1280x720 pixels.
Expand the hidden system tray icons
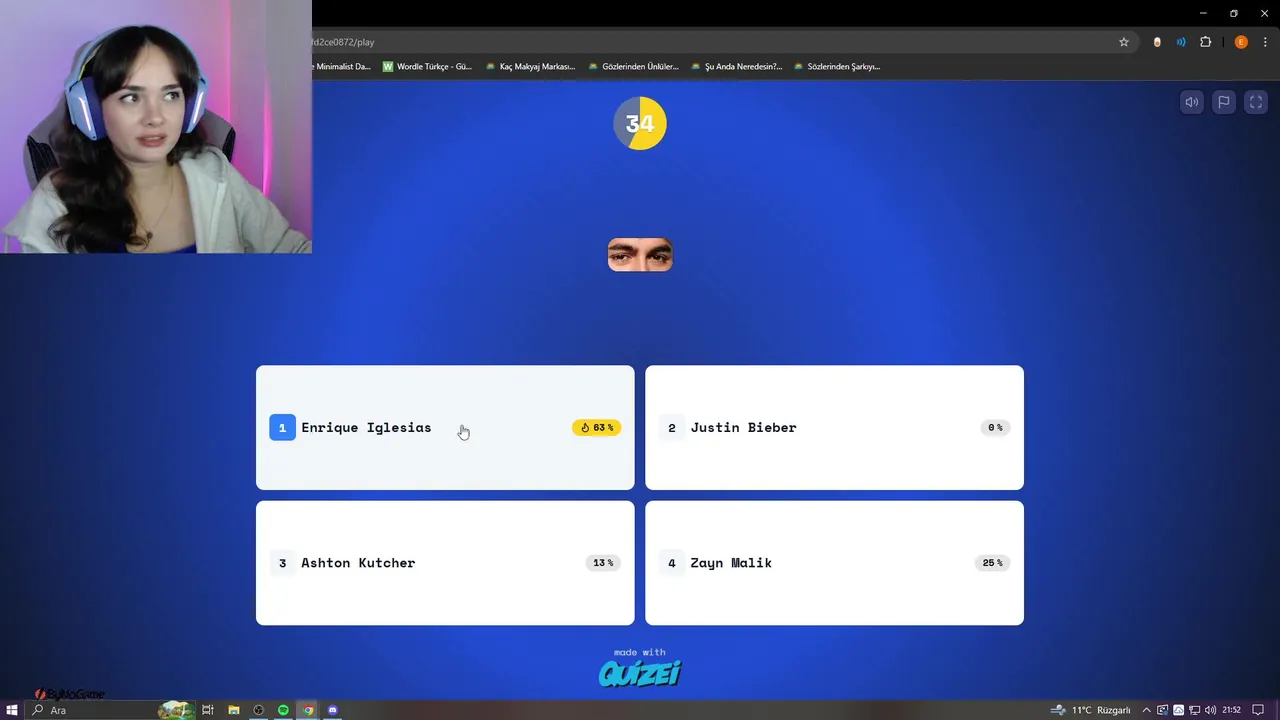[x=1146, y=710]
